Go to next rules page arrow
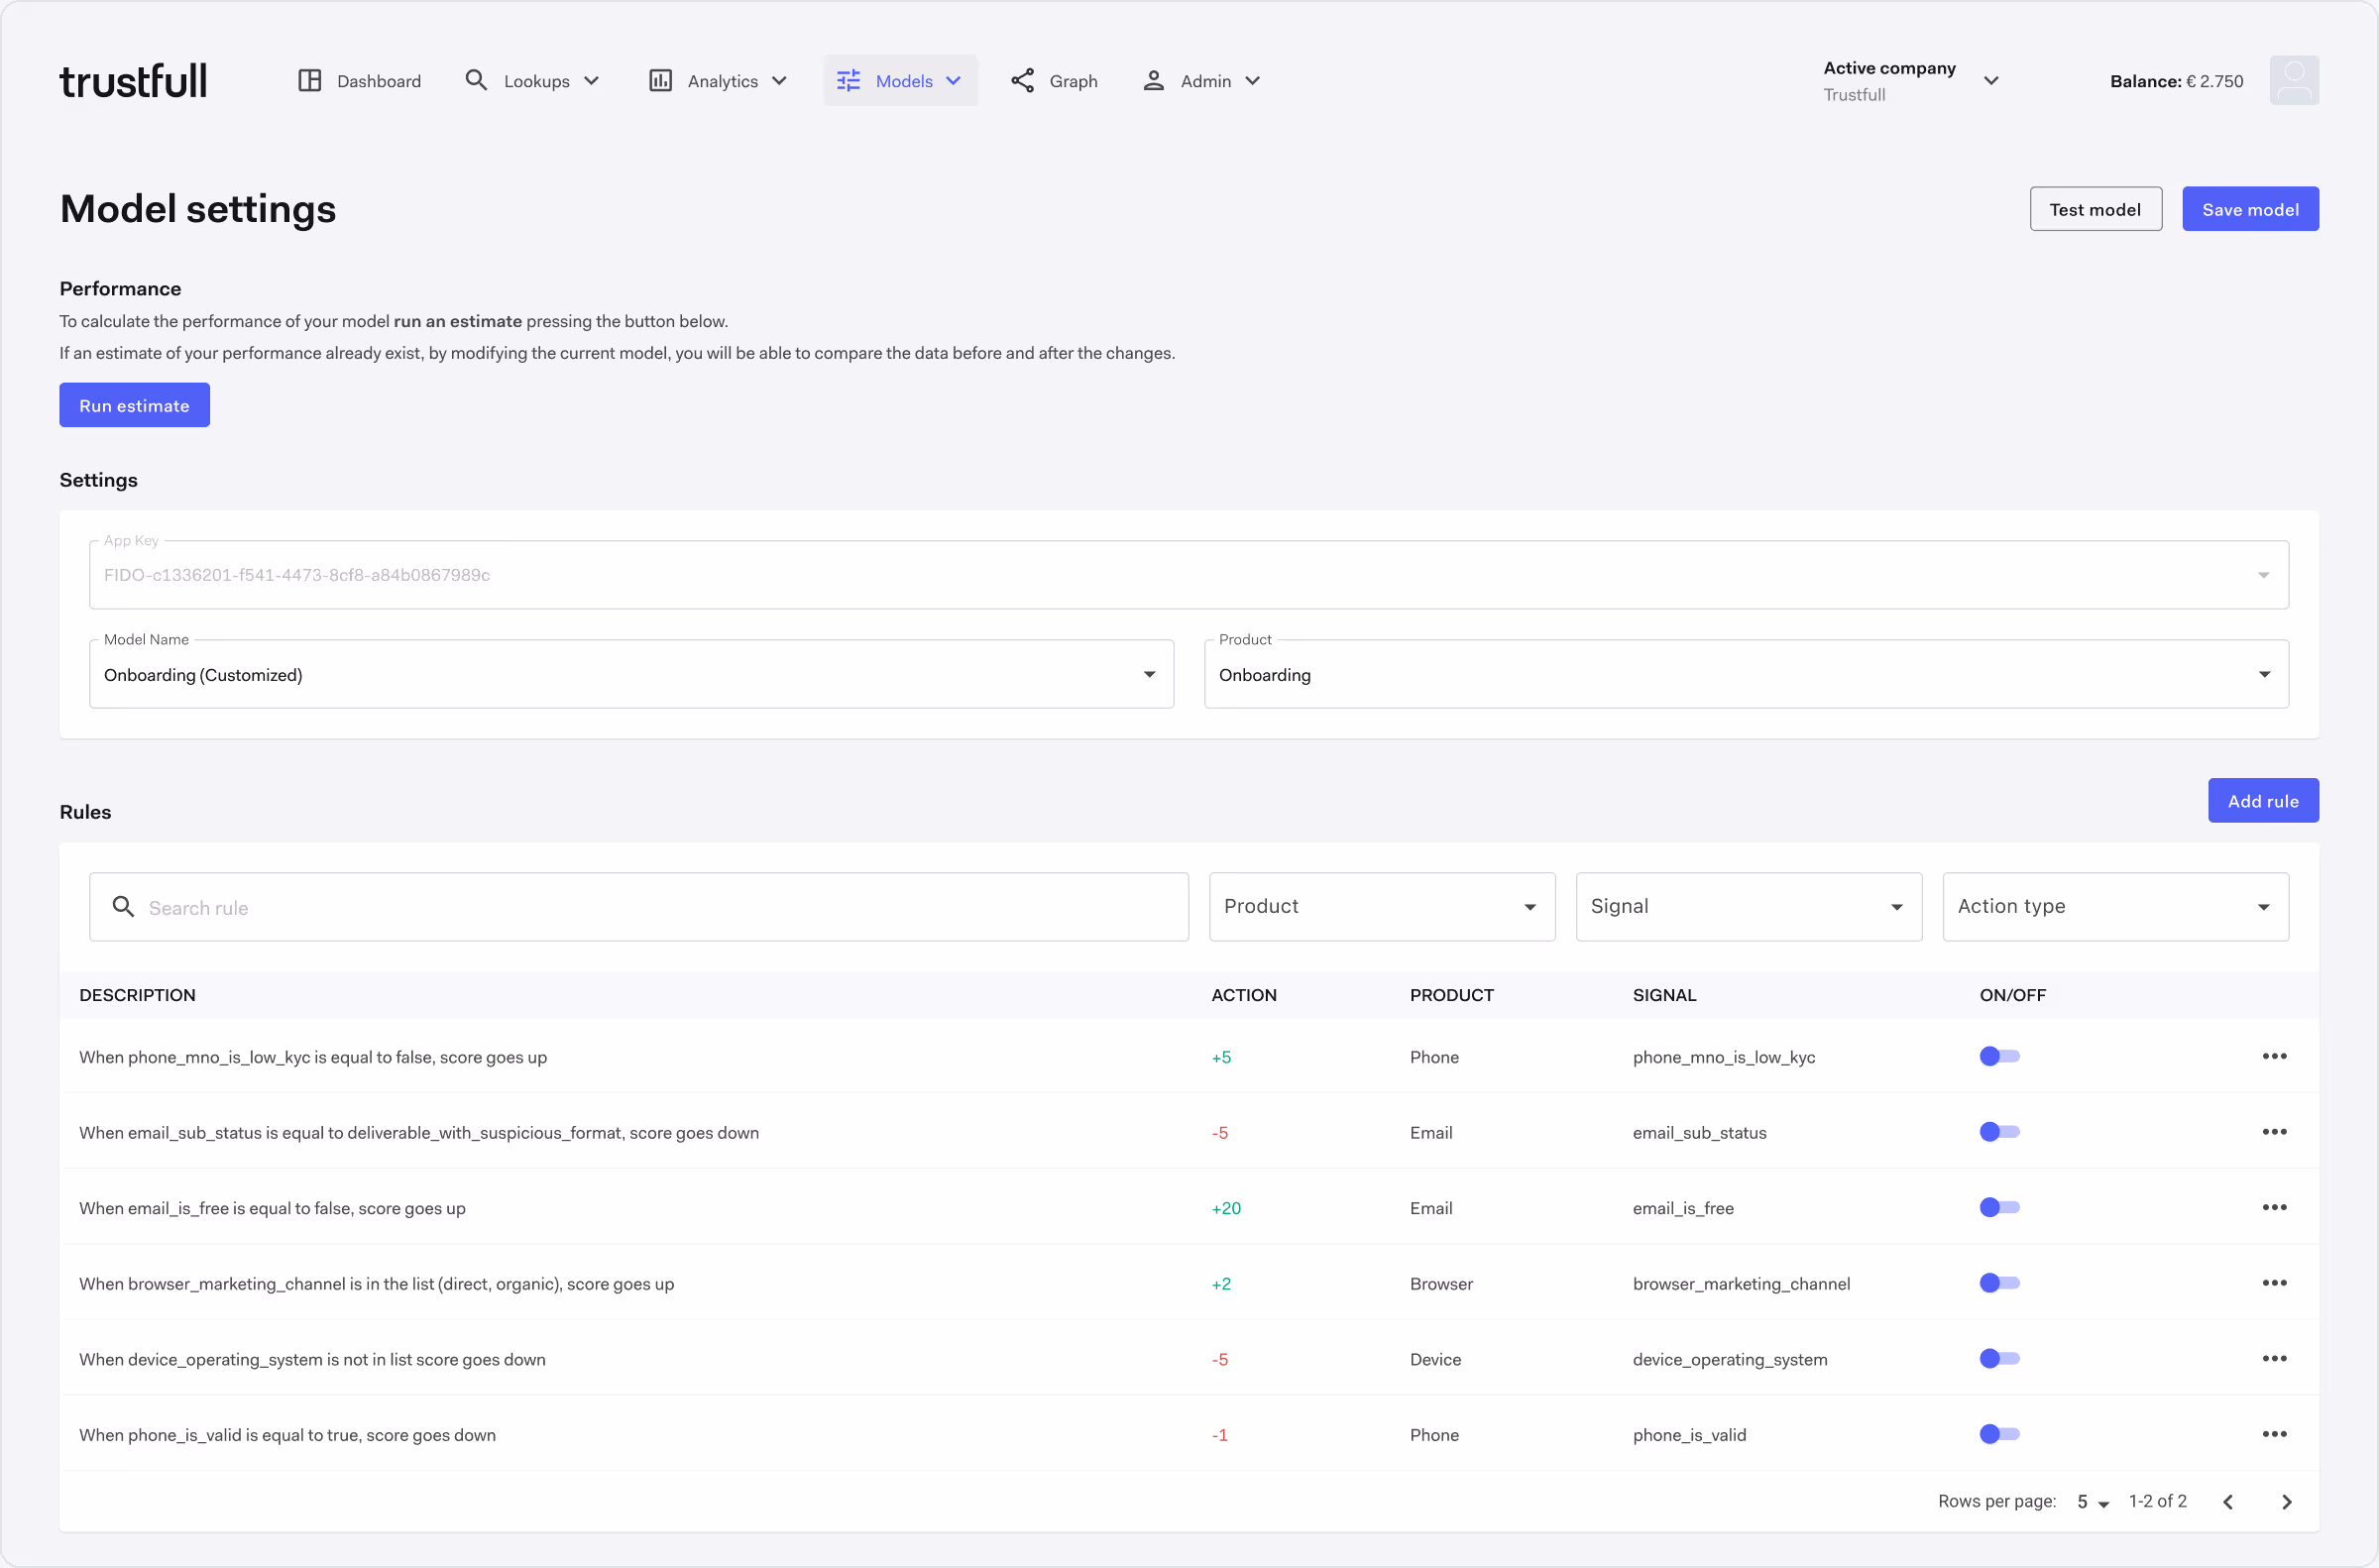Screen dimensions: 2379x1568 [x=2286, y=1502]
